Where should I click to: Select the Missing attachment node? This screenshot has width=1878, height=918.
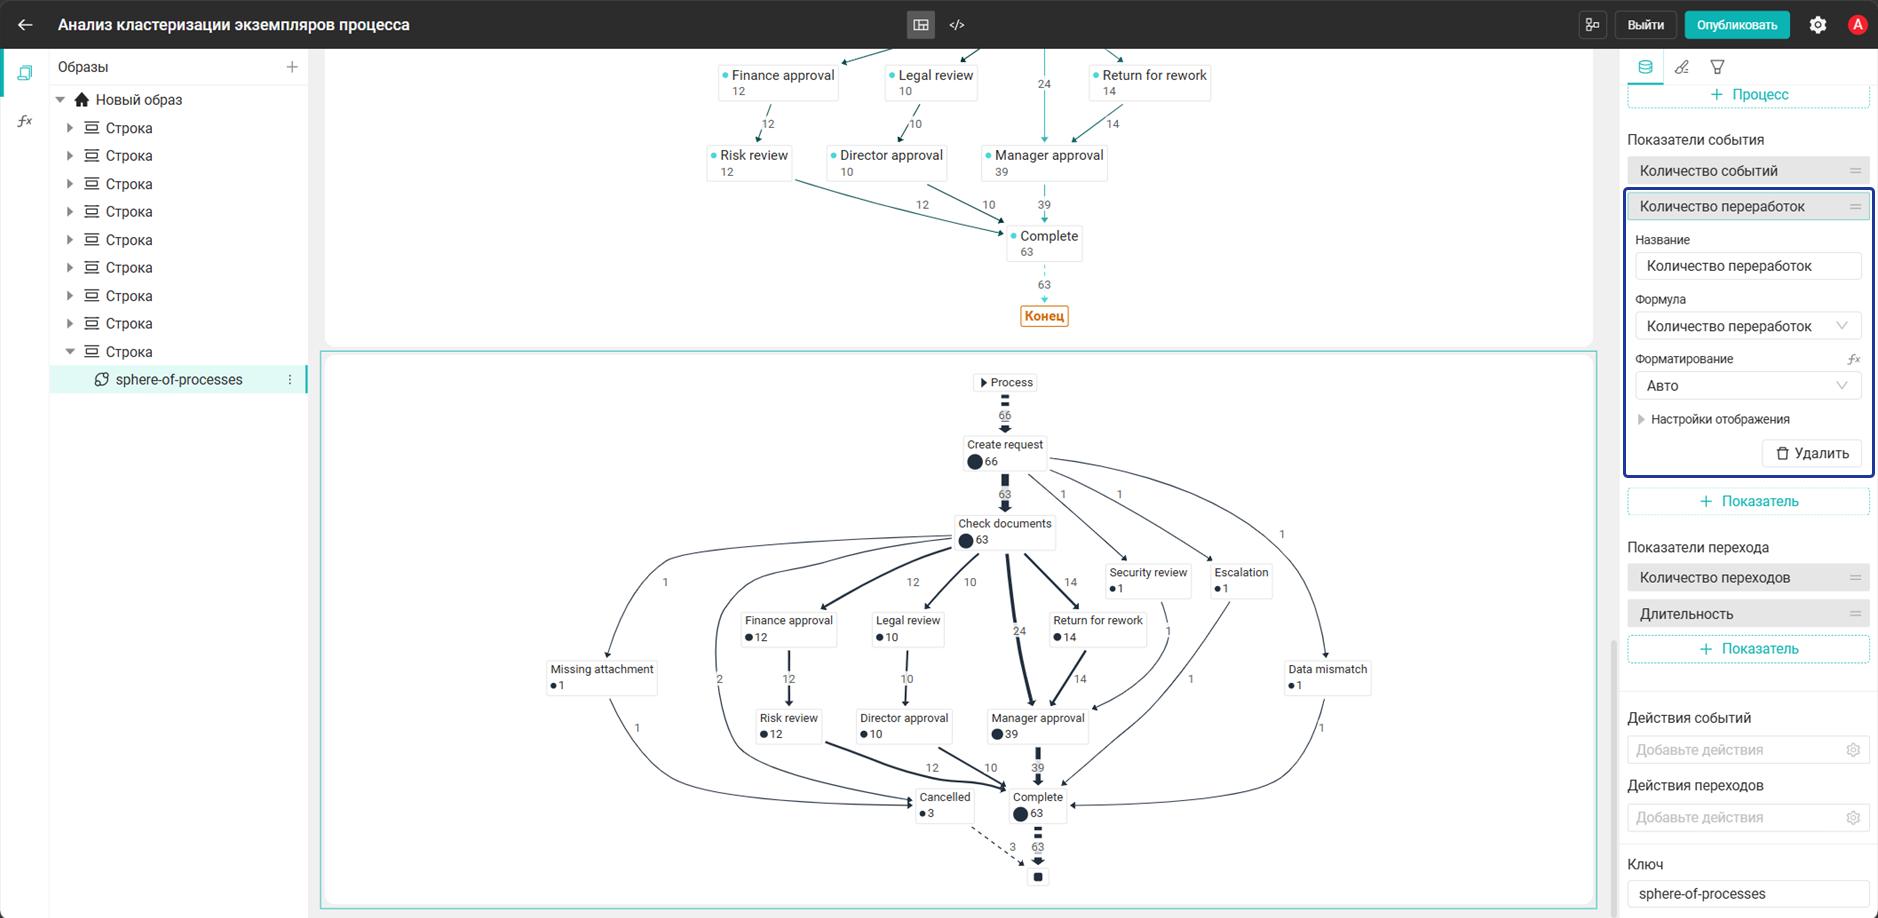(x=602, y=678)
